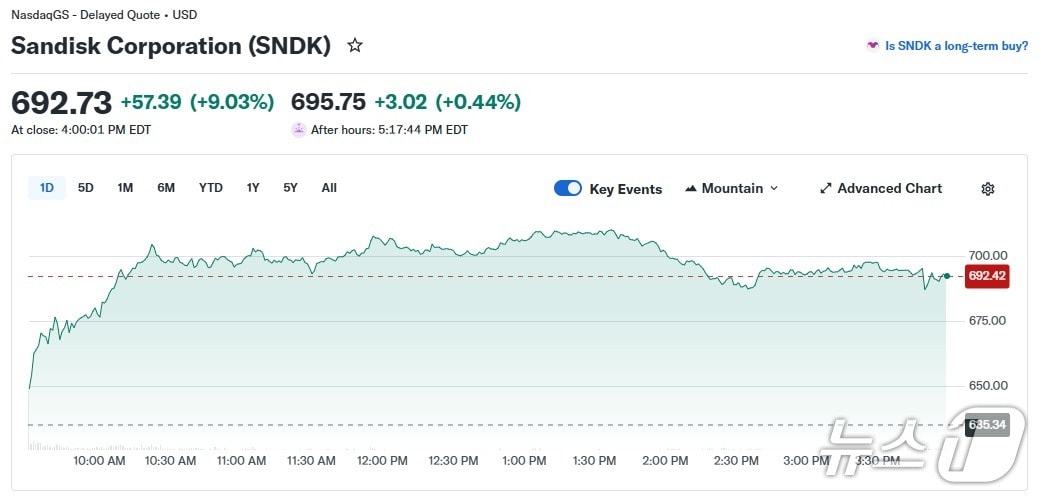1041x498 pixels.
Task: Switch to the 5D range
Action: [x=86, y=188]
